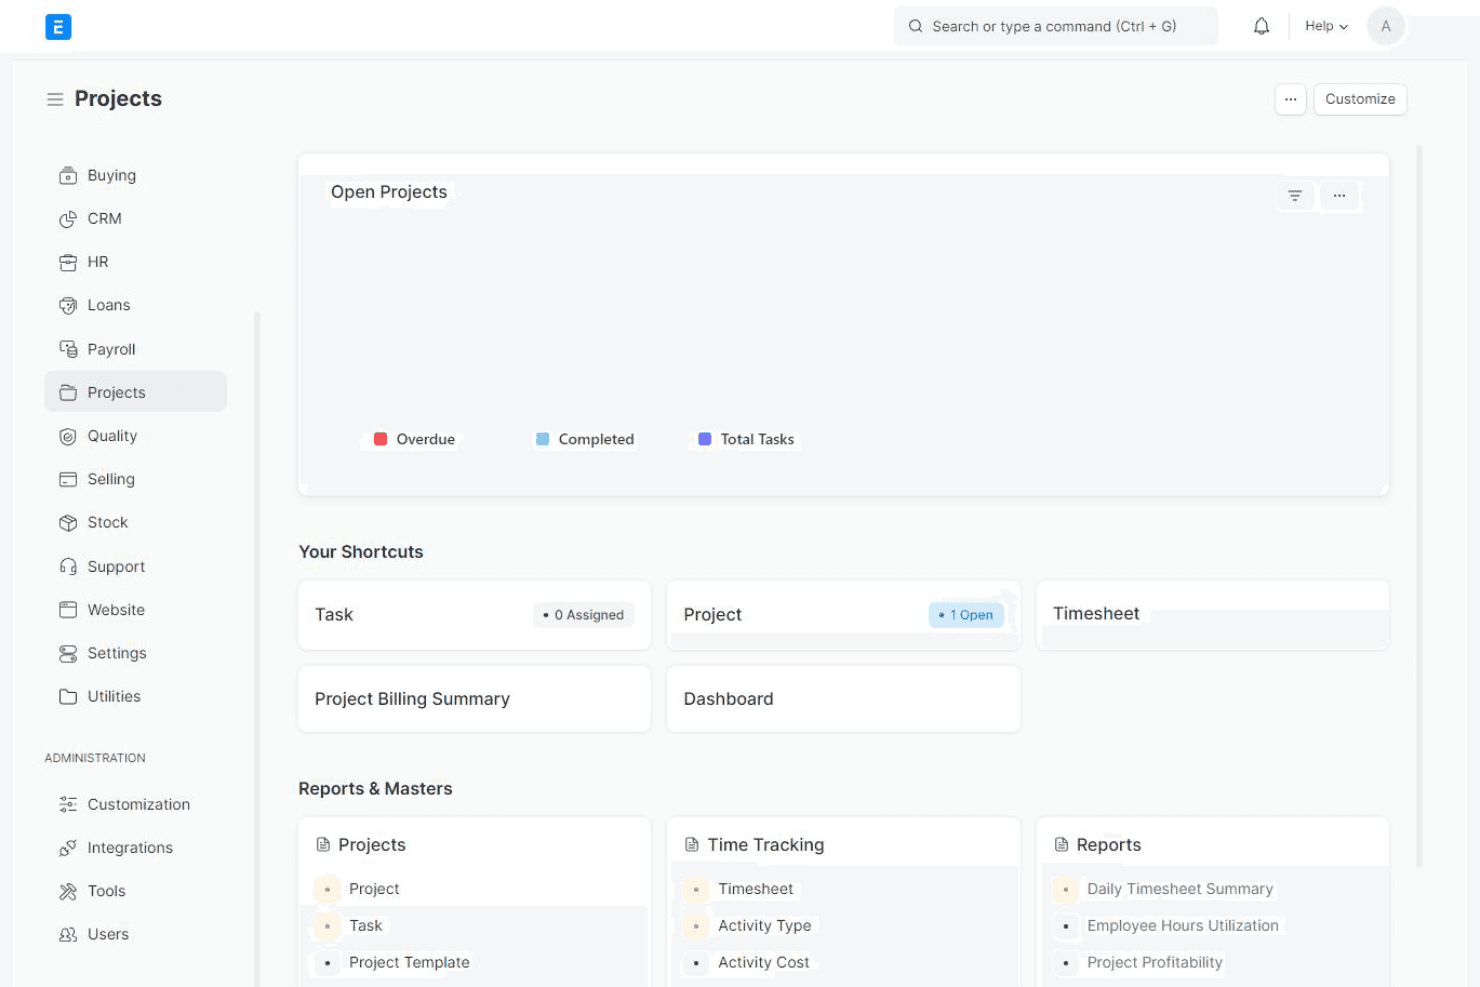Open Employee Hours Utilization report
Image resolution: width=1480 pixels, height=987 pixels.
[x=1183, y=926]
